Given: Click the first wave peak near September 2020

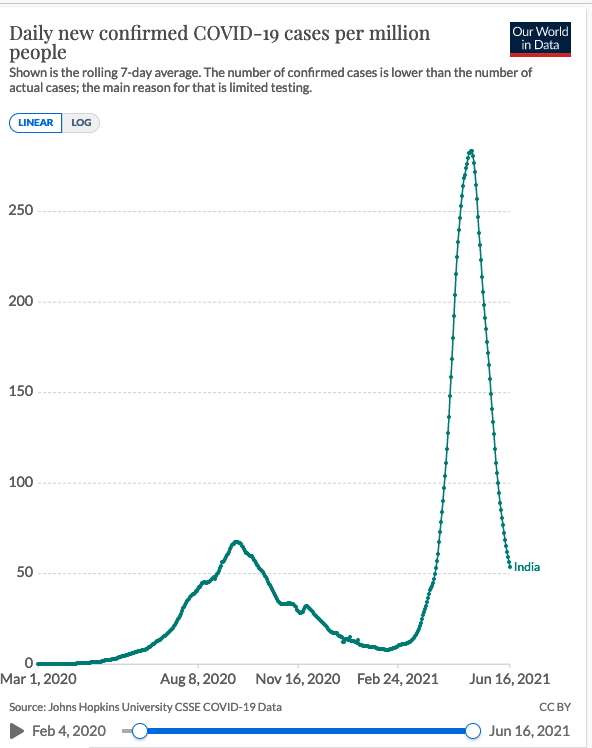Looking at the screenshot, I should (x=236, y=542).
